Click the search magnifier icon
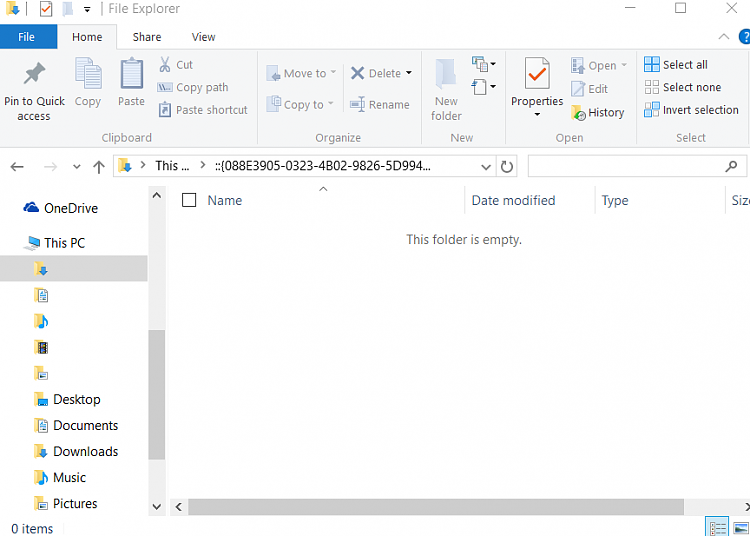This screenshot has width=750, height=536. point(731,166)
